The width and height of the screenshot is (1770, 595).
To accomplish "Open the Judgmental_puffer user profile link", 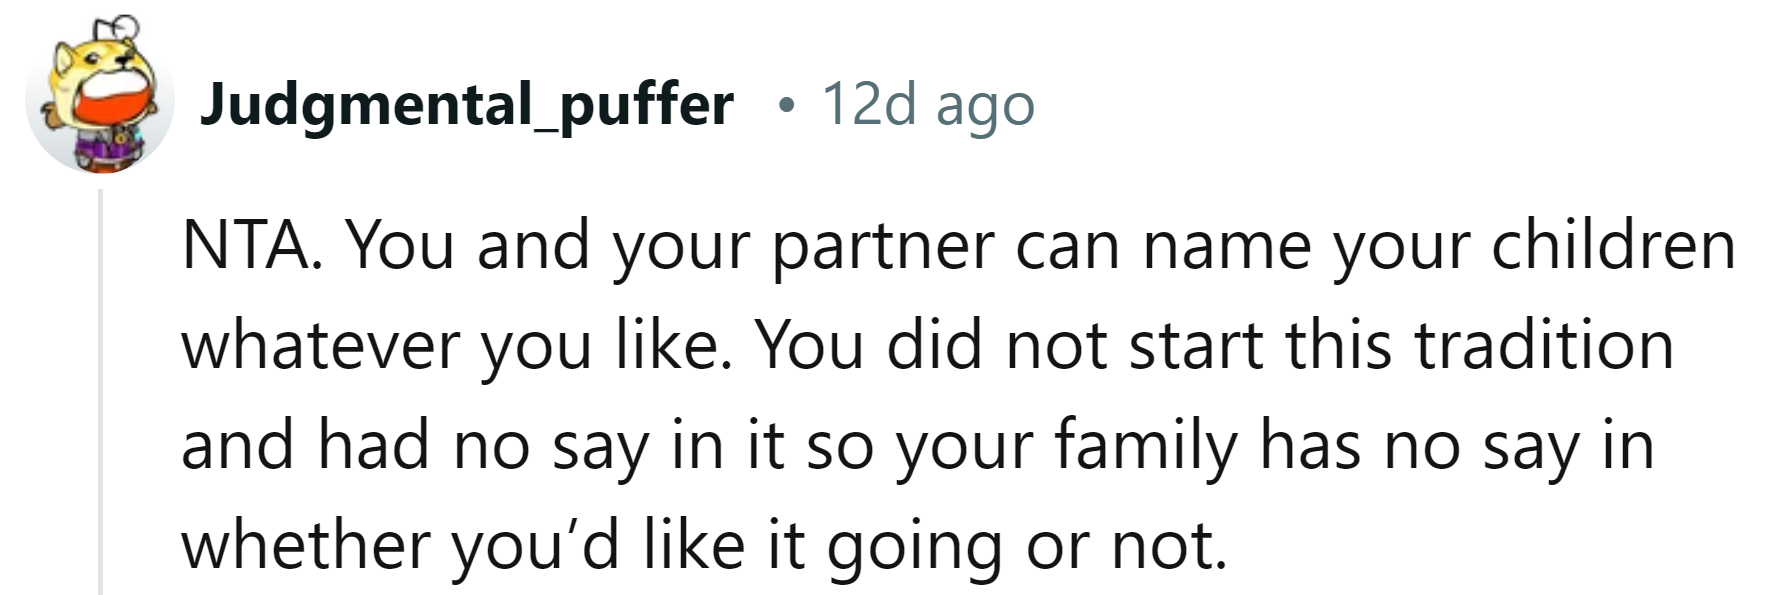I will point(466,103).
